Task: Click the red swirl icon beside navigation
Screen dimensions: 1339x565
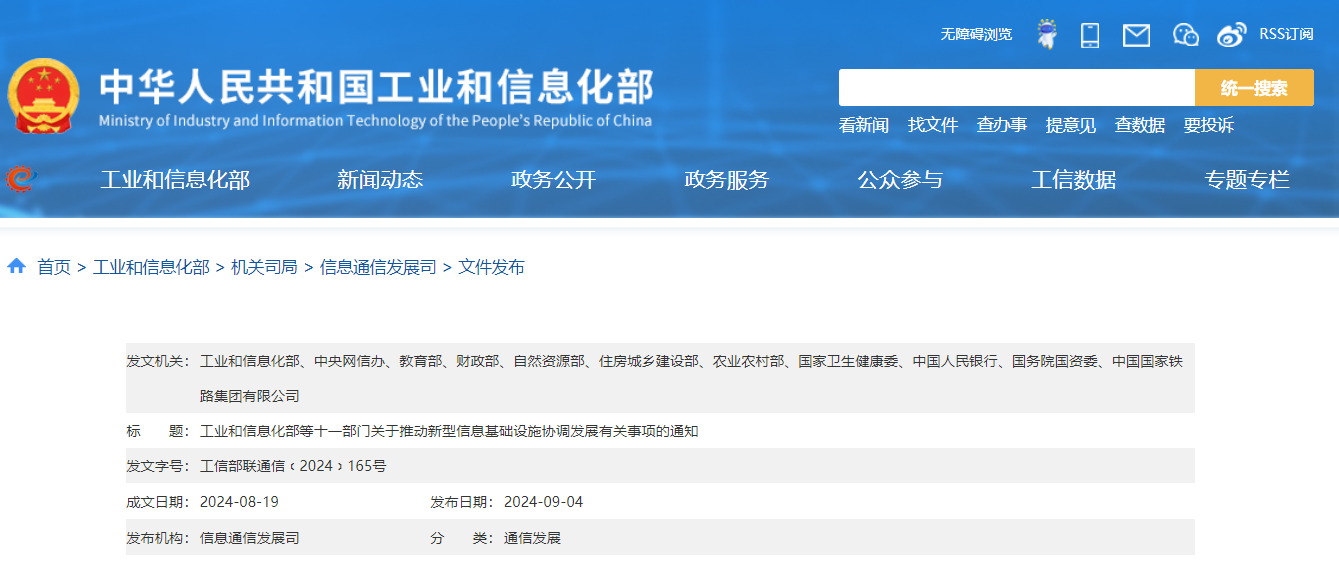Action: click(20, 179)
